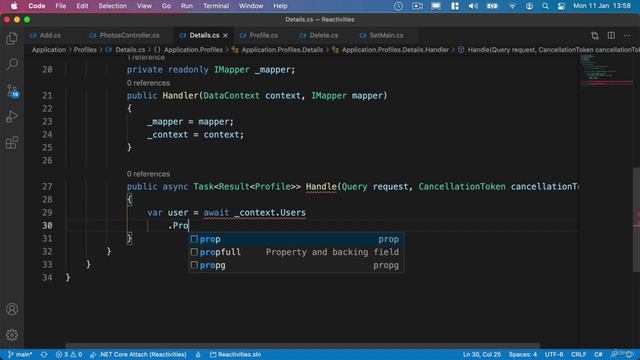The height and width of the screenshot is (360, 640).
Task: Open the Terminal menu
Action: click(216, 6)
